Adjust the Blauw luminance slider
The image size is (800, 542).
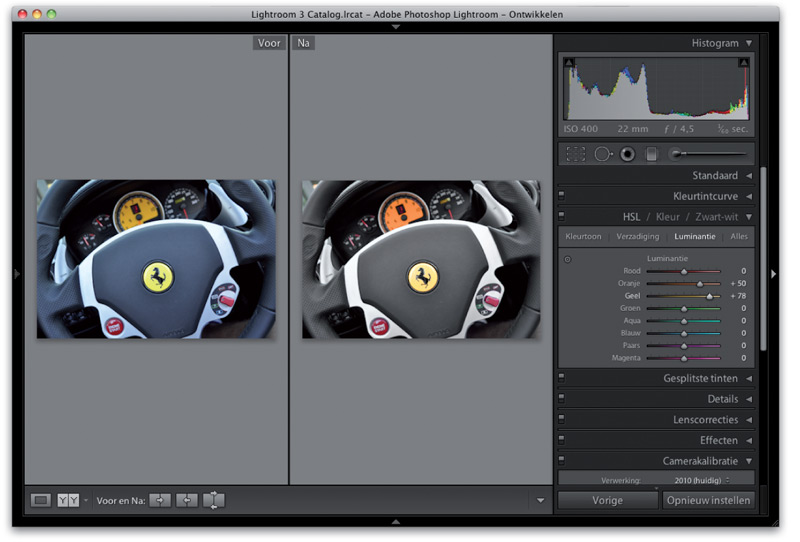click(x=684, y=333)
